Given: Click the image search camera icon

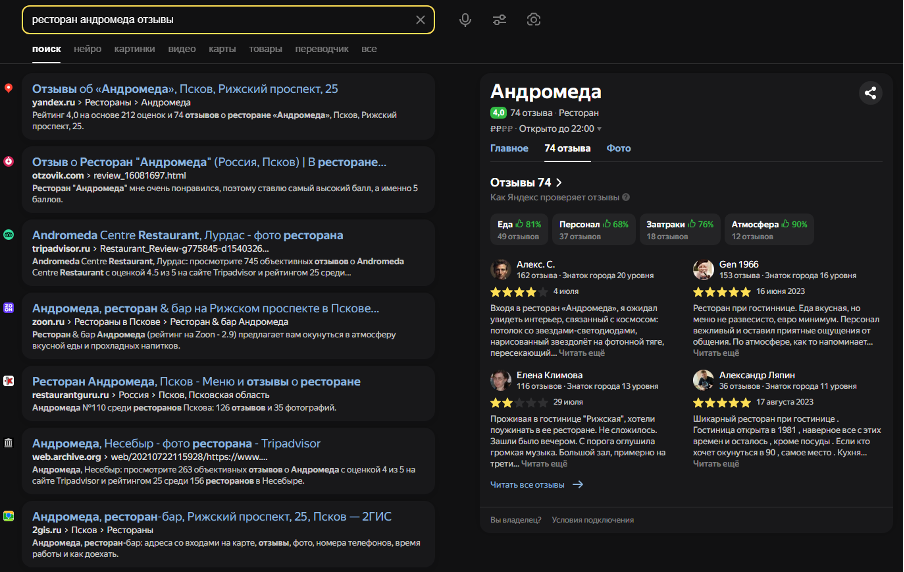Looking at the screenshot, I should 534,20.
